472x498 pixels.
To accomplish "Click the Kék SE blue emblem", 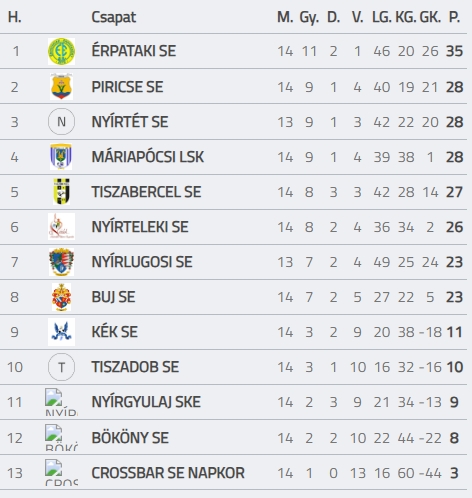I will [x=61, y=332].
